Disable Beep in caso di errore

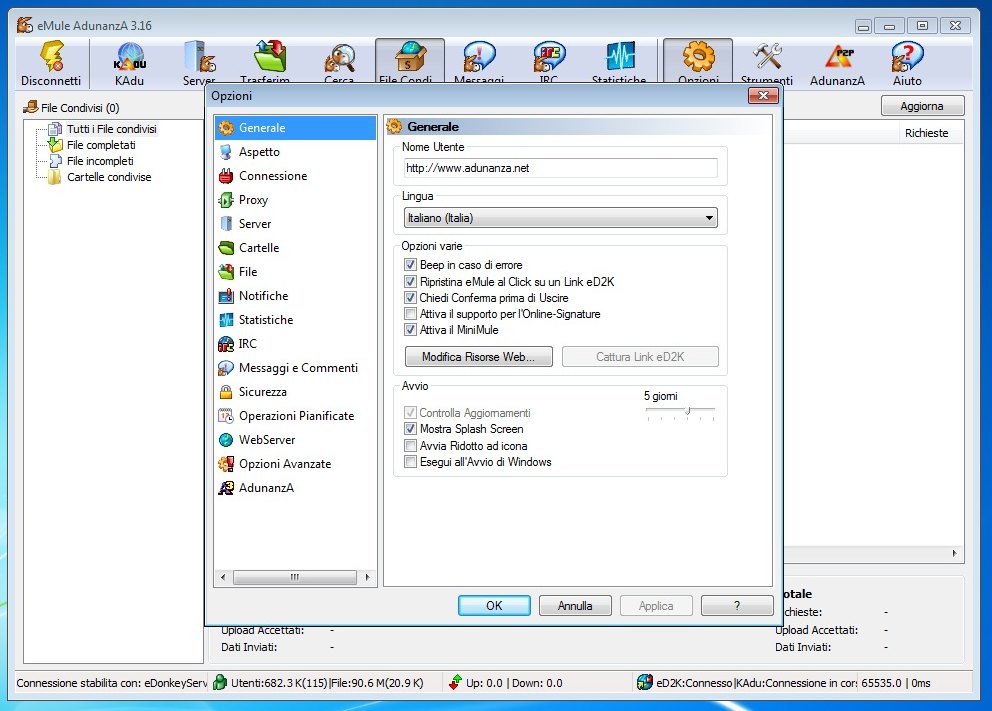[410, 266]
